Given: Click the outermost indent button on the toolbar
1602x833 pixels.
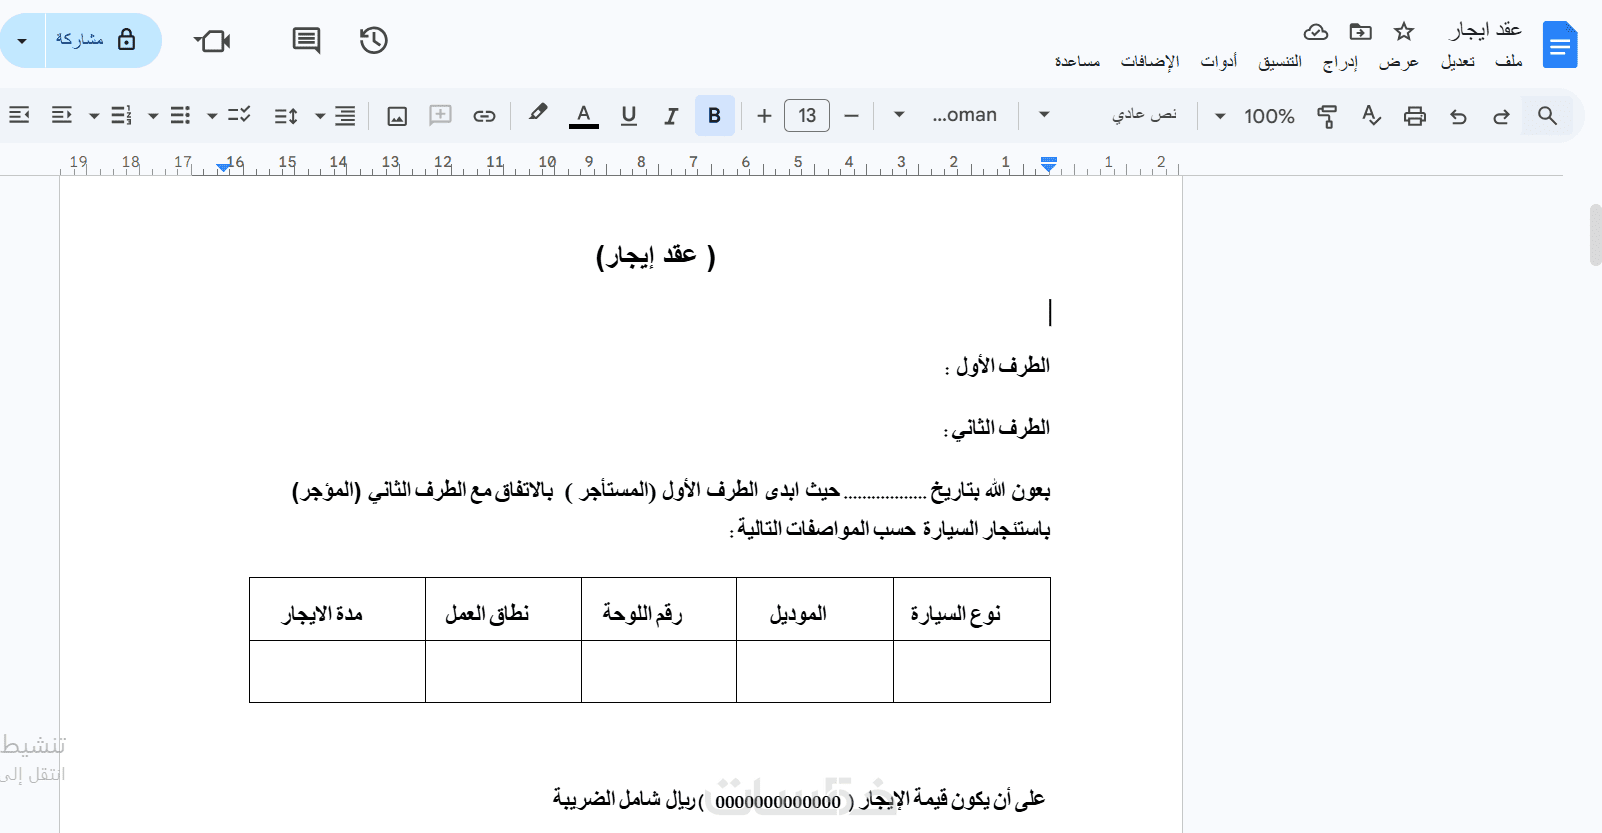Looking at the screenshot, I should (19, 116).
